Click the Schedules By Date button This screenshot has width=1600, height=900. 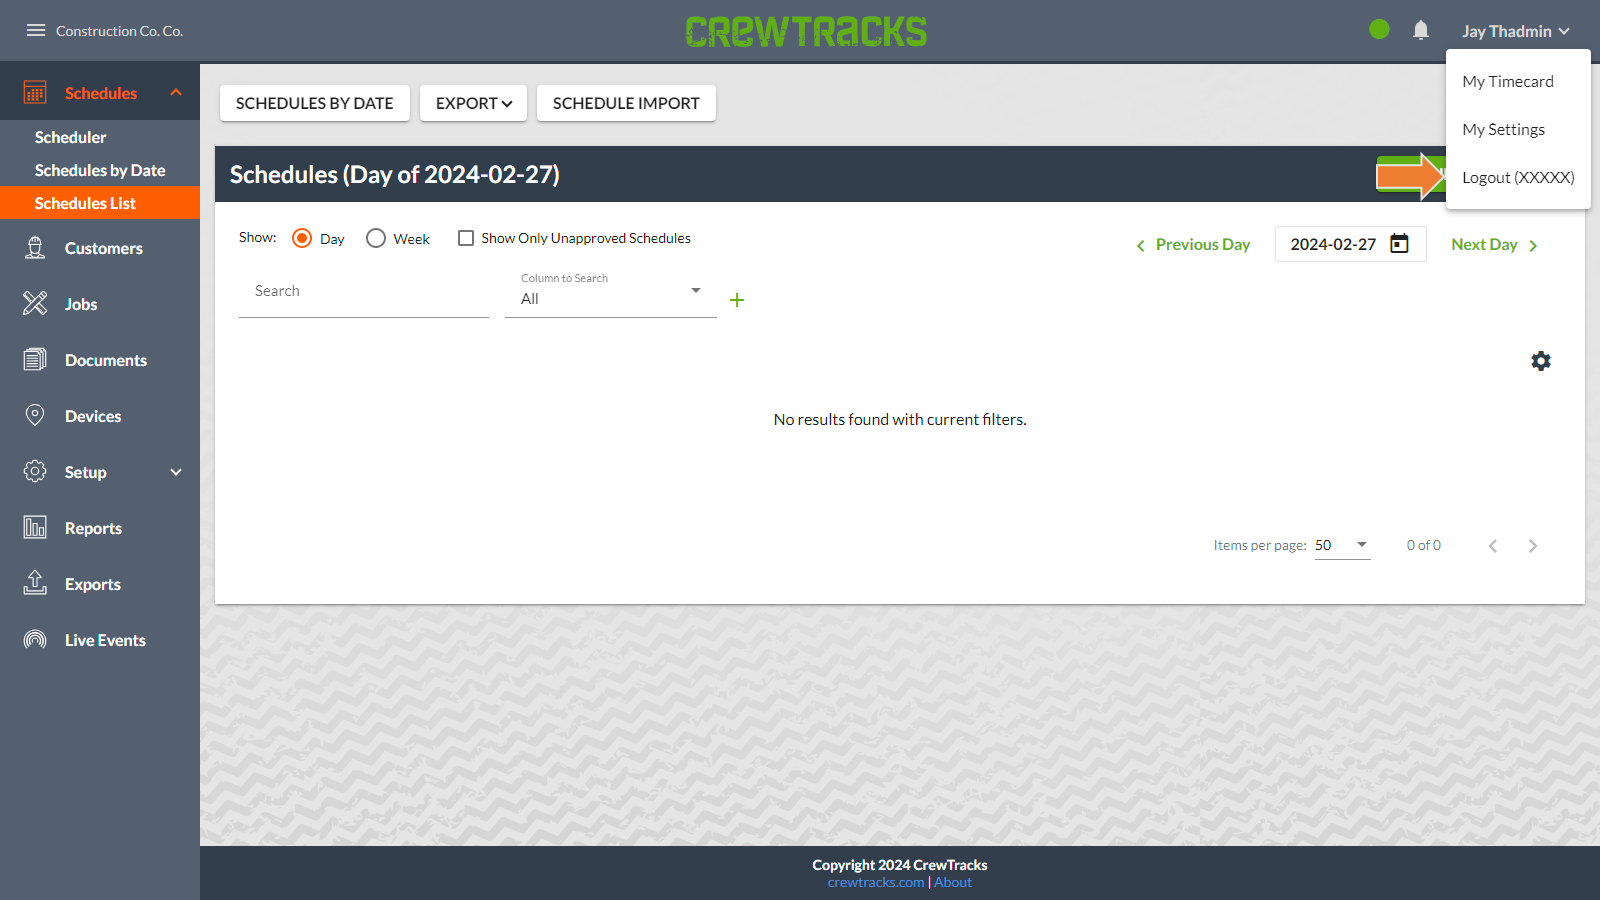[x=315, y=103]
